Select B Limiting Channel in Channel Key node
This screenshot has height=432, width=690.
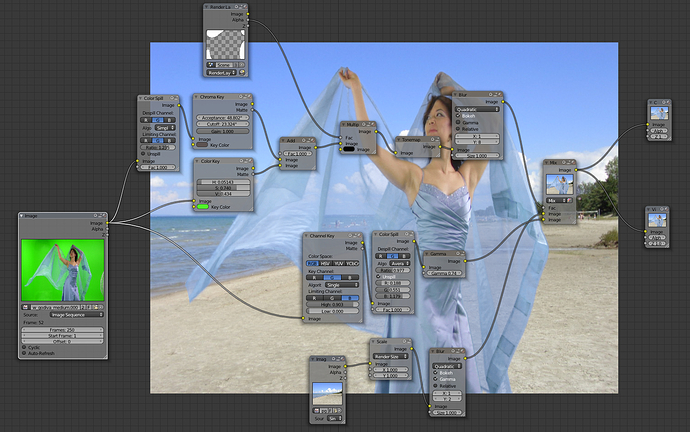350,298
